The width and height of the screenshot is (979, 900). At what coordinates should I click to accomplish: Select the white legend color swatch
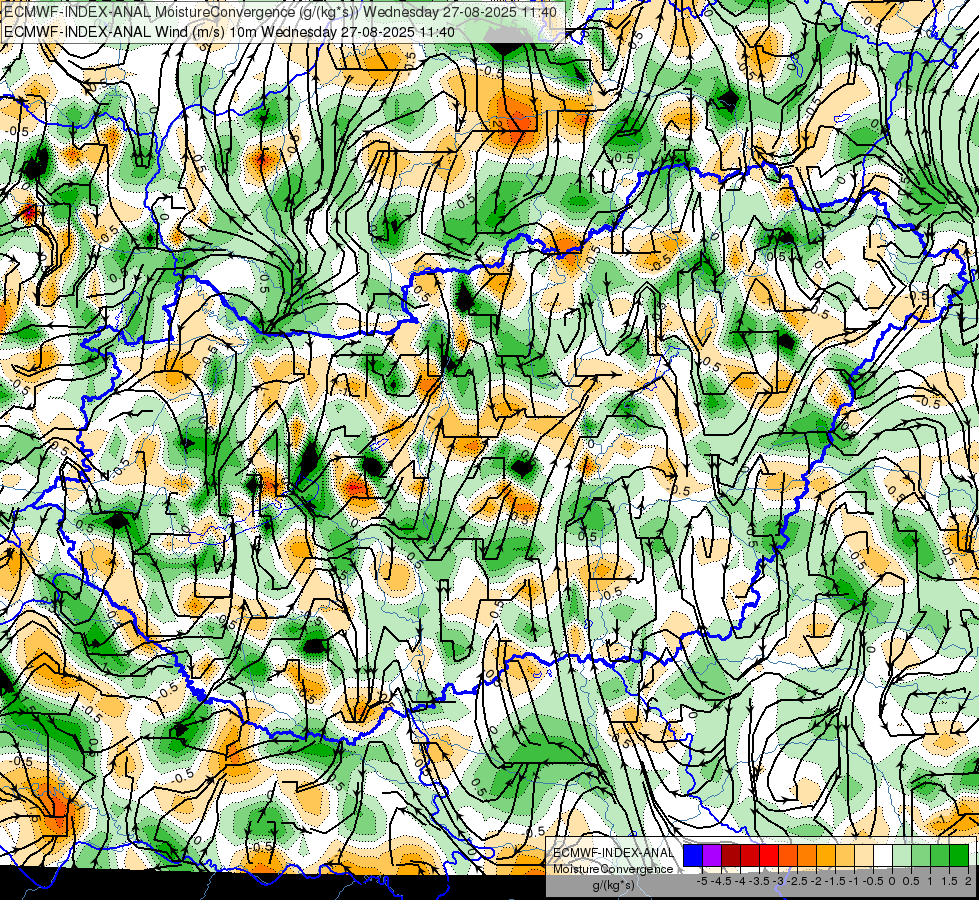pos(883,855)
